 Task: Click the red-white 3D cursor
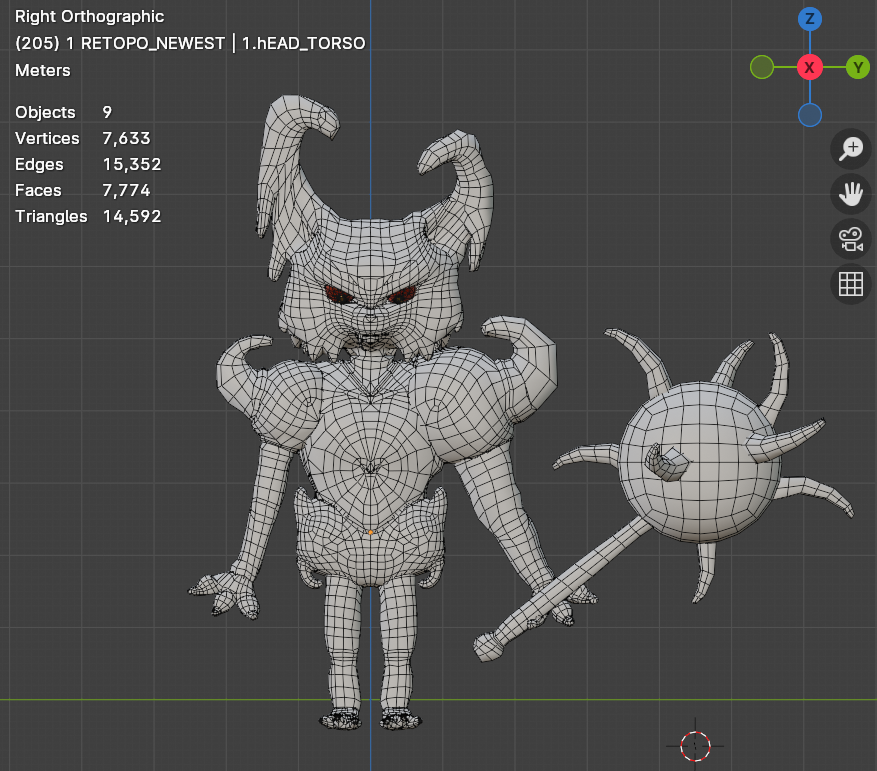[695, 745]
